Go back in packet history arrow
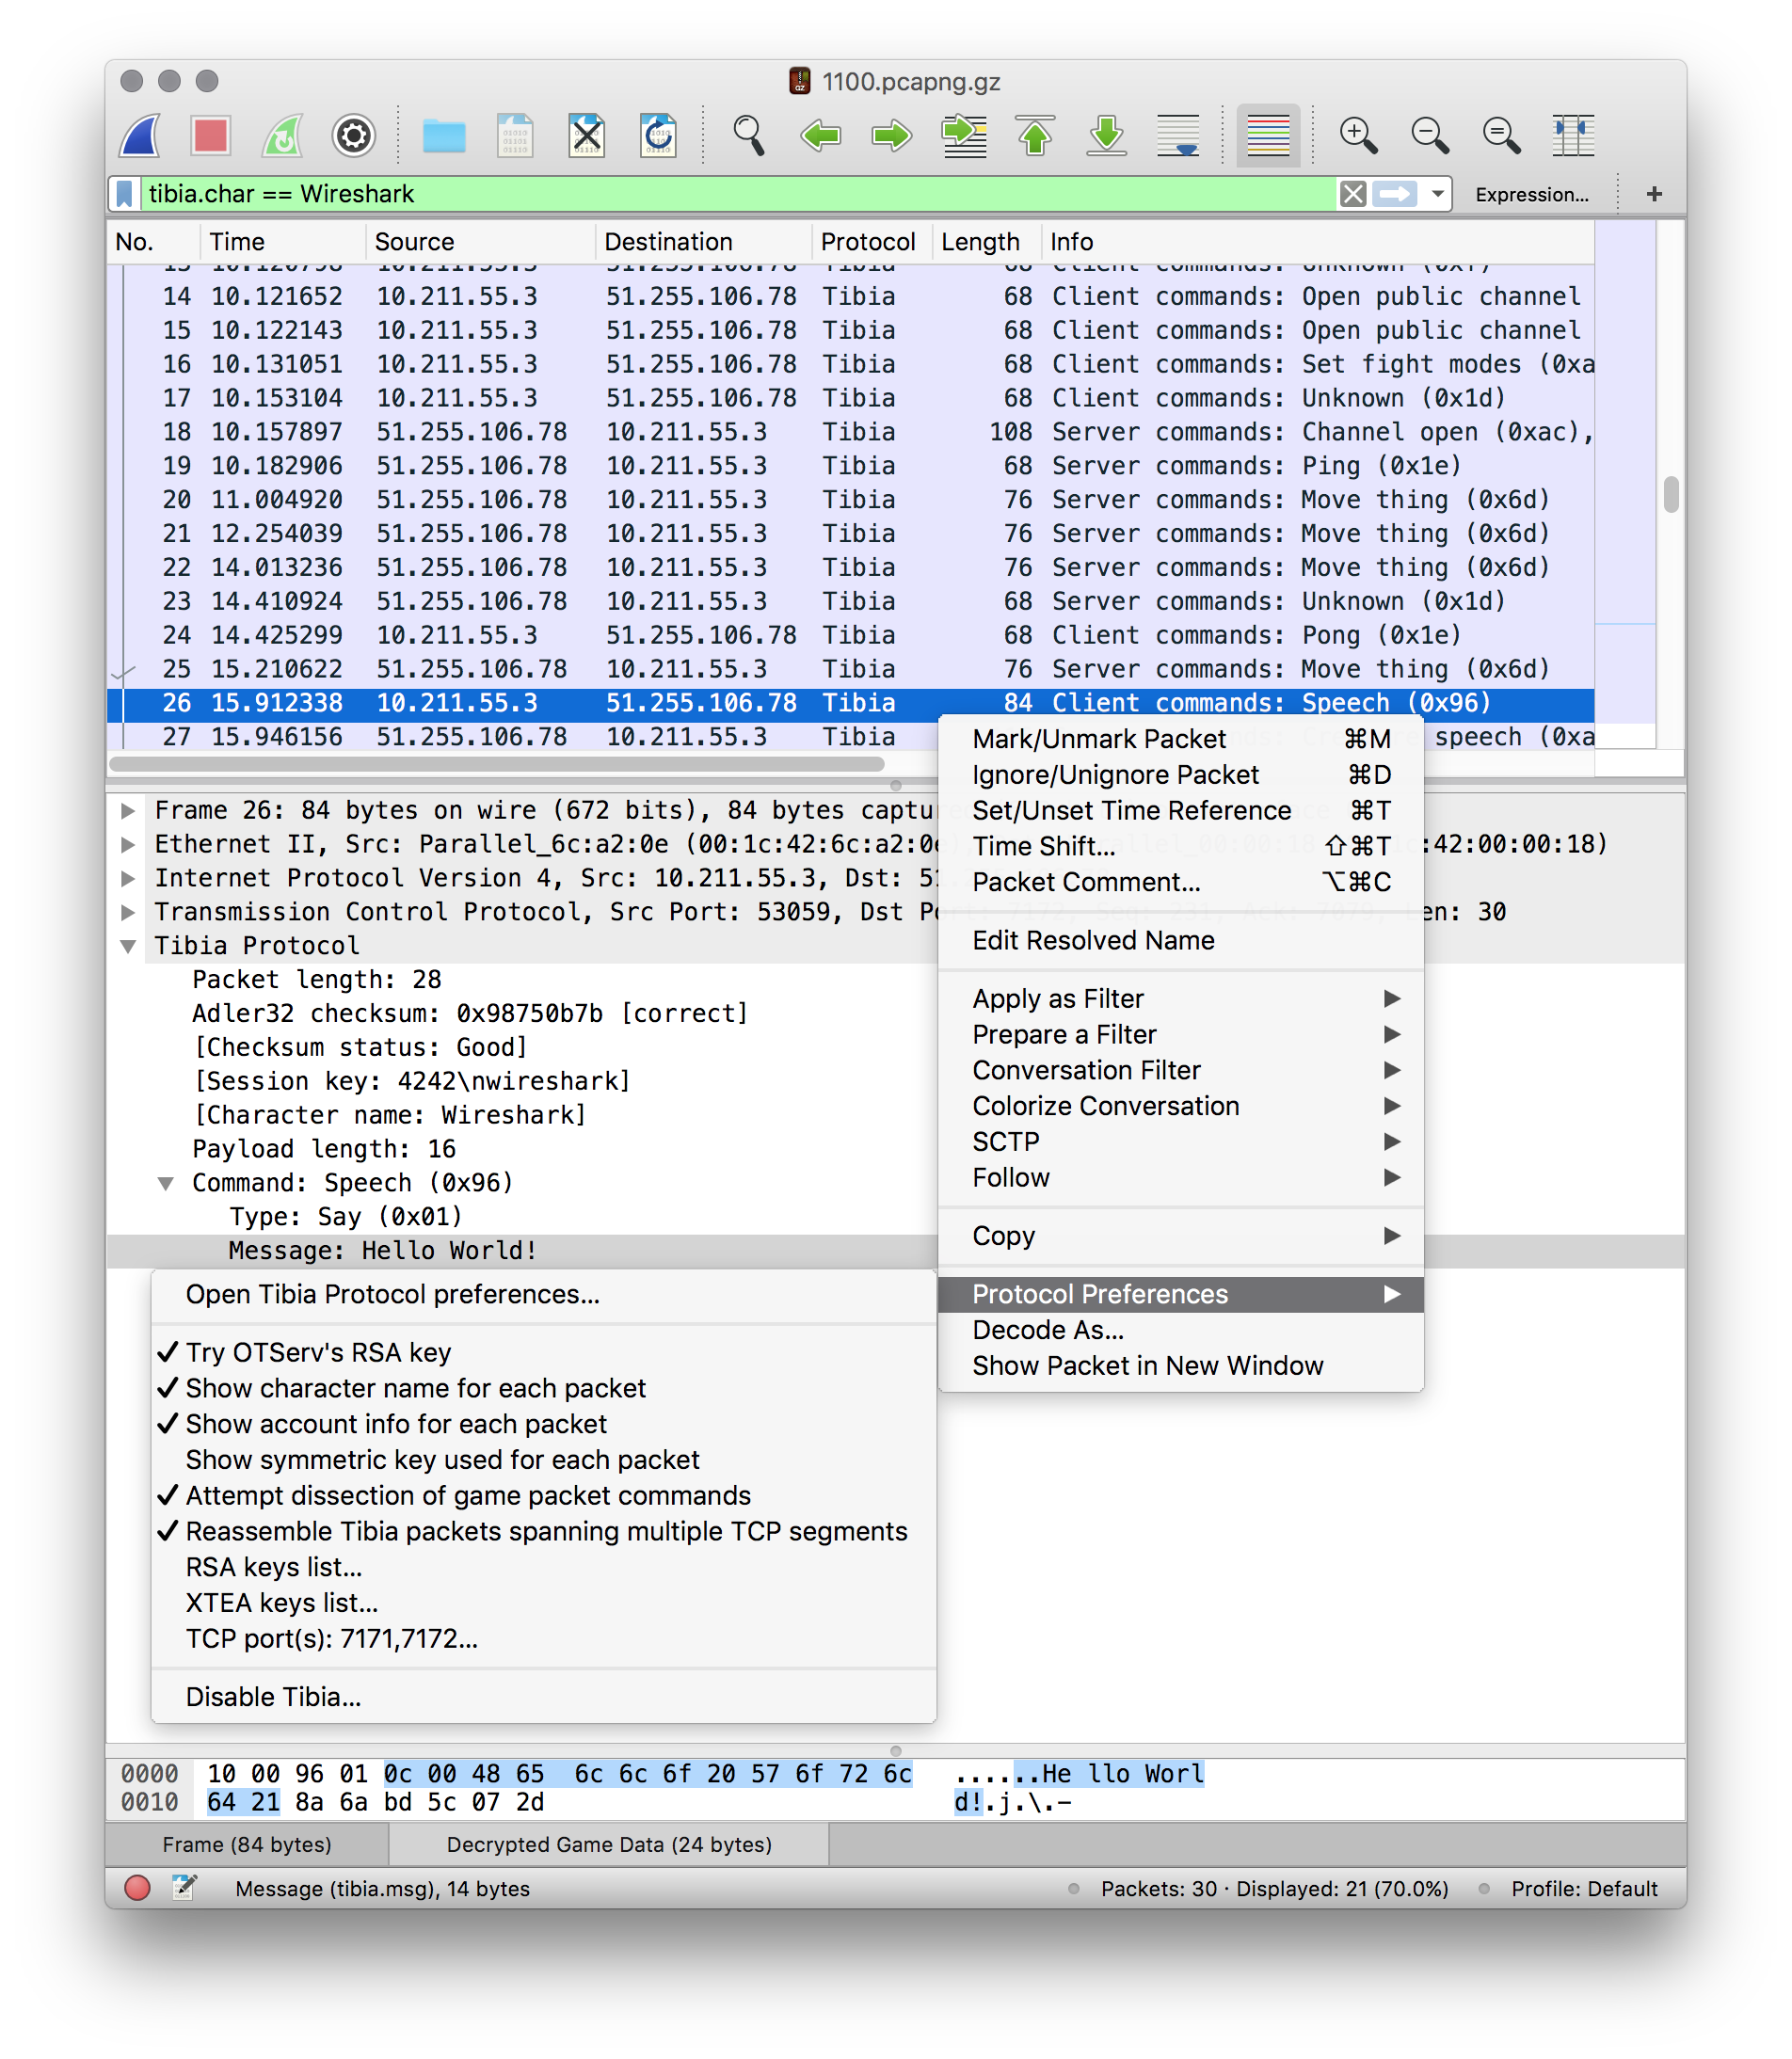 tap(821, 135)
